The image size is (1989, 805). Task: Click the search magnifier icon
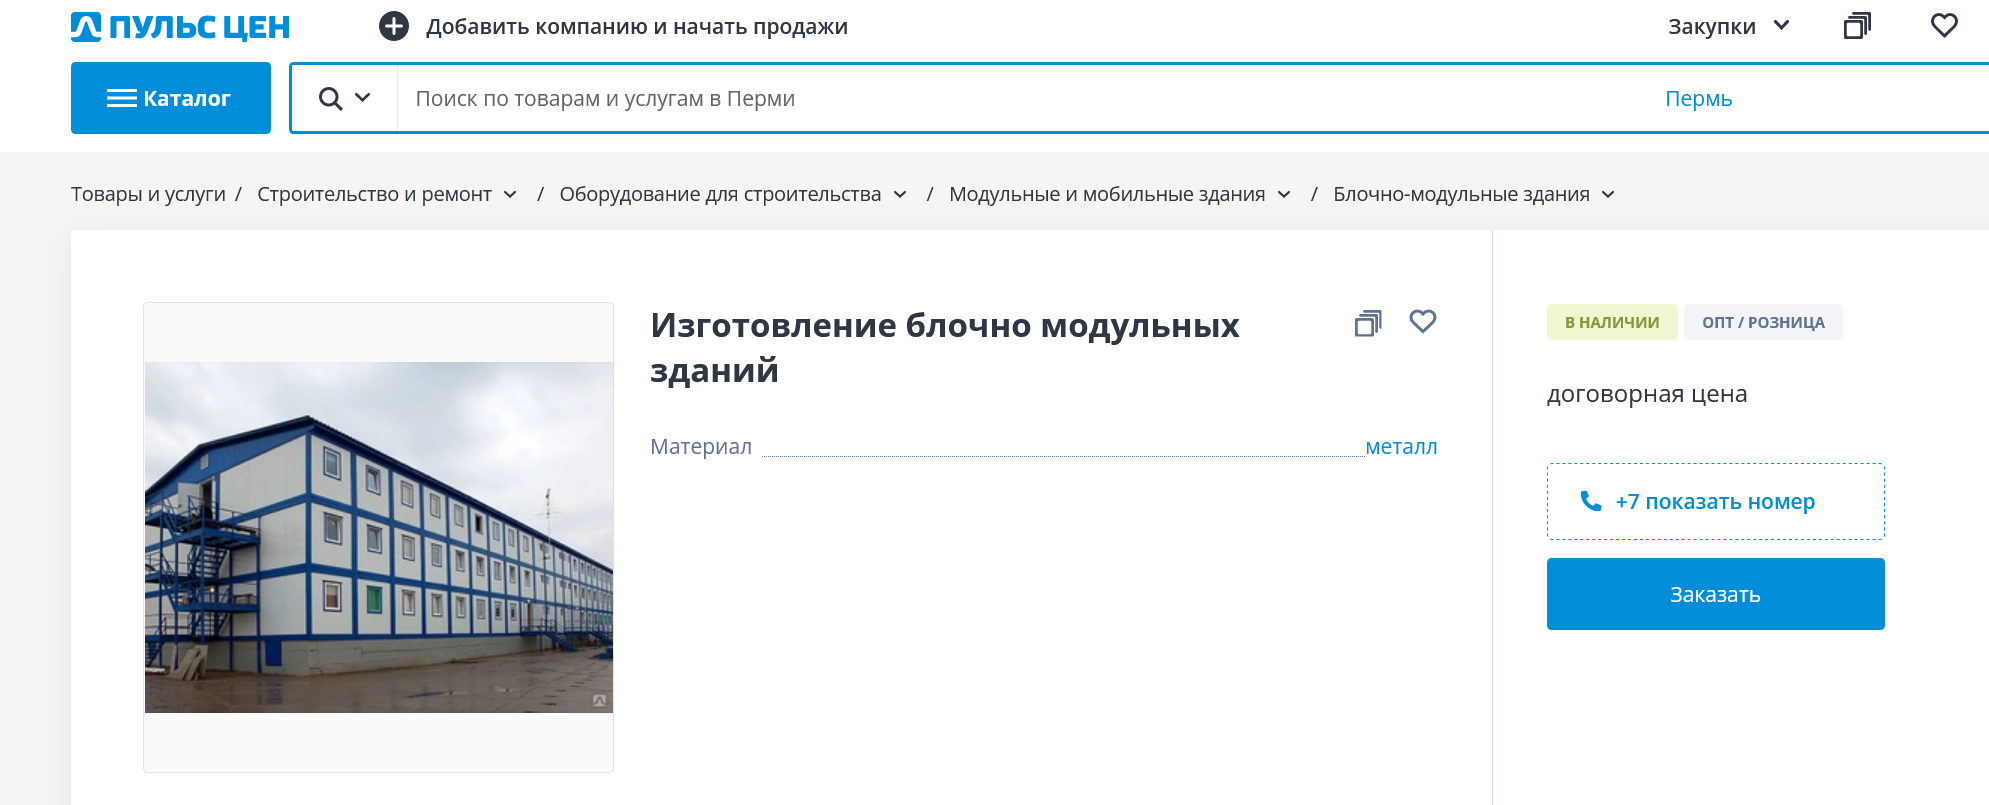coord(330,98)
